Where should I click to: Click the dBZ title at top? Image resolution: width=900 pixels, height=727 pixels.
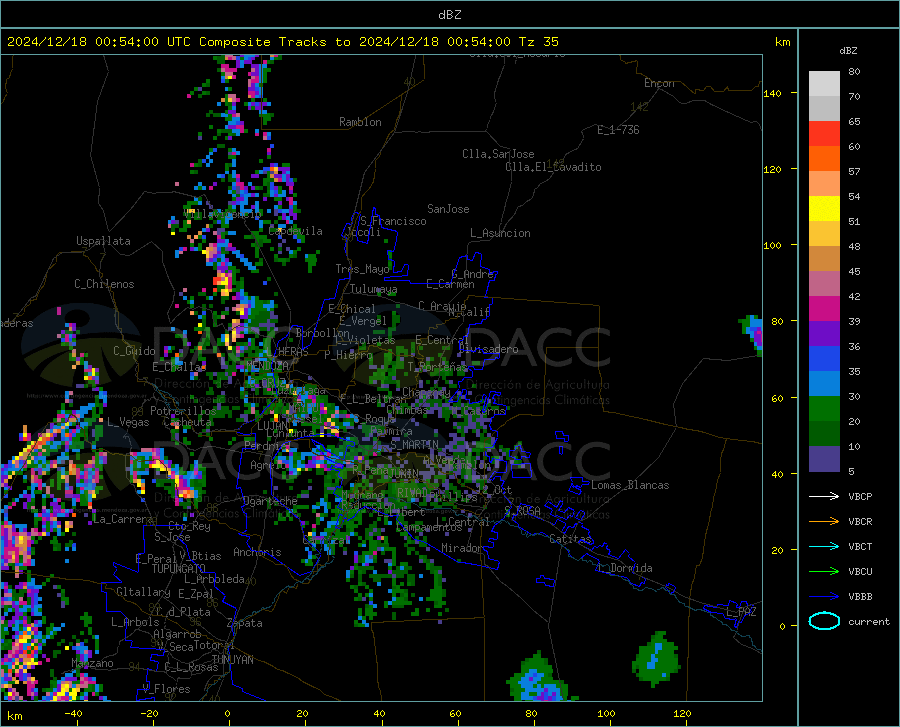pyautogui.click(x=449, y=15)
